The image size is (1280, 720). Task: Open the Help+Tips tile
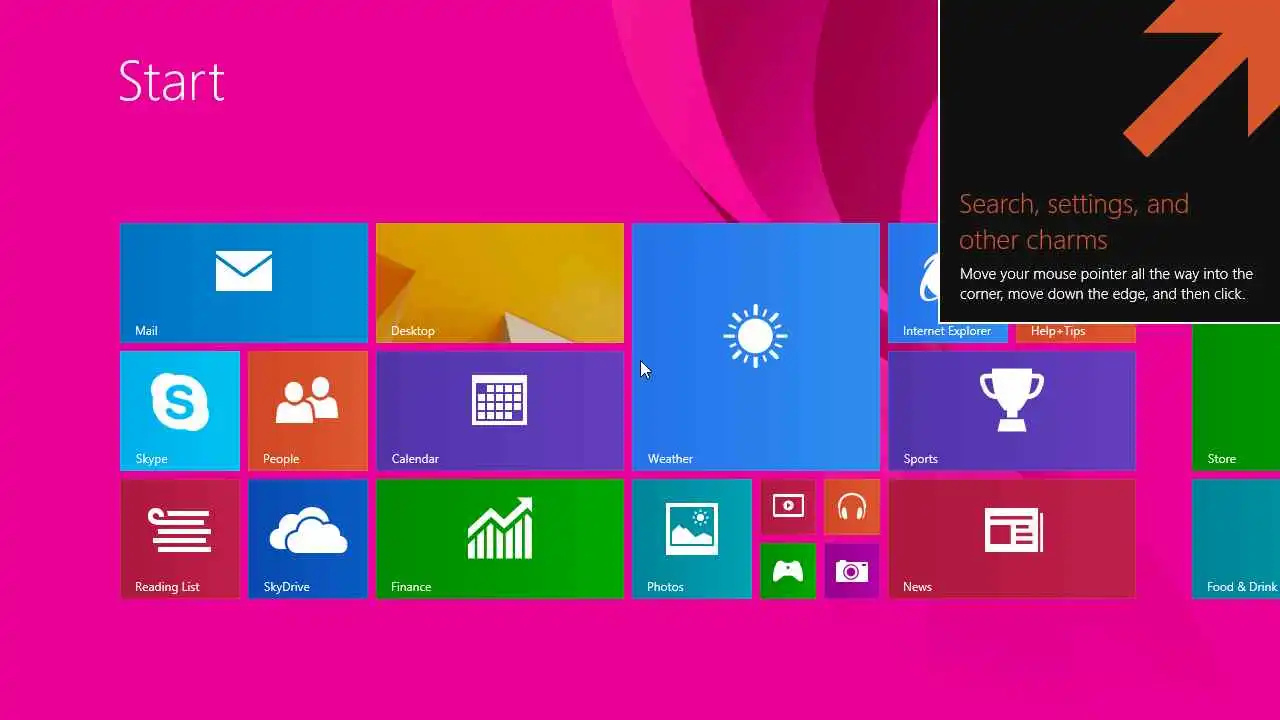coord(1075,332)
